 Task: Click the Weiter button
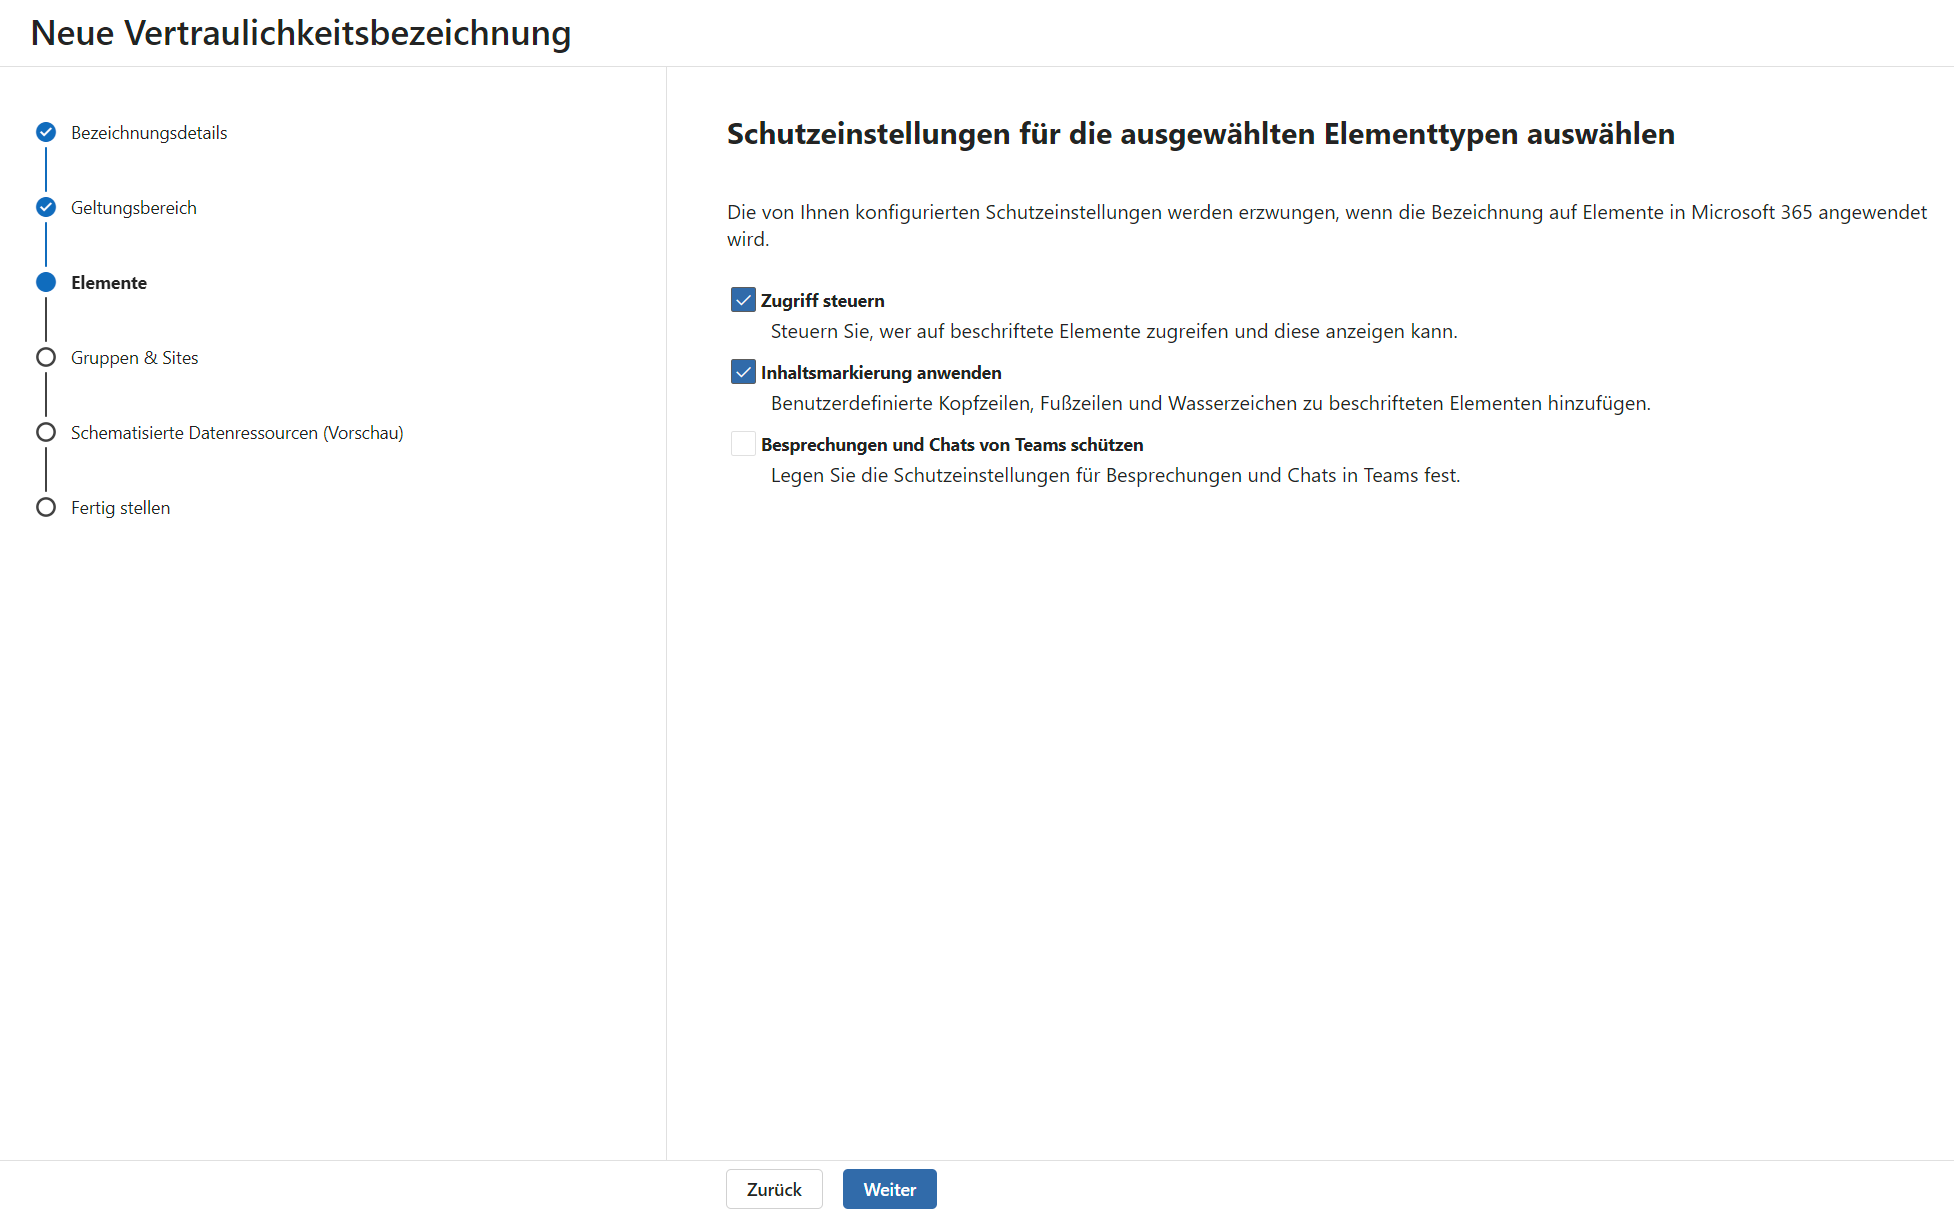(889, 1189)
